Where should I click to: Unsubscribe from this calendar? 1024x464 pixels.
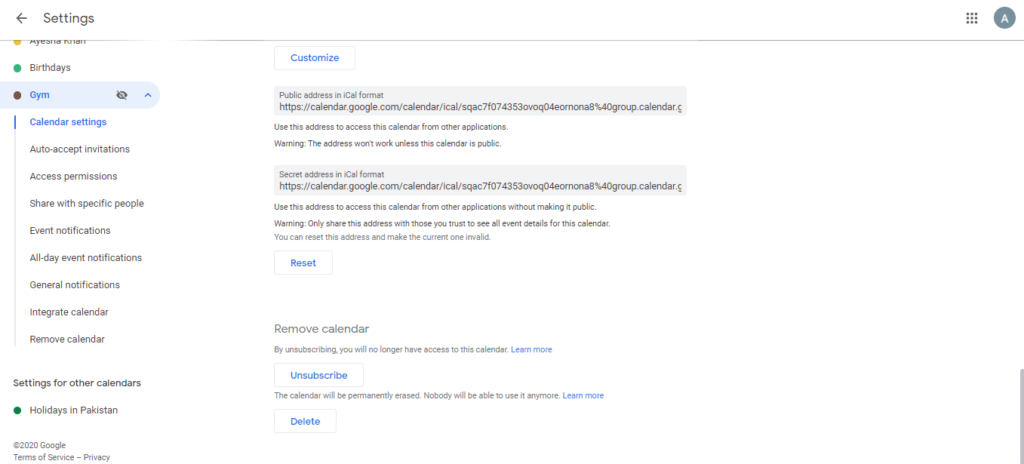pos(319,375)
